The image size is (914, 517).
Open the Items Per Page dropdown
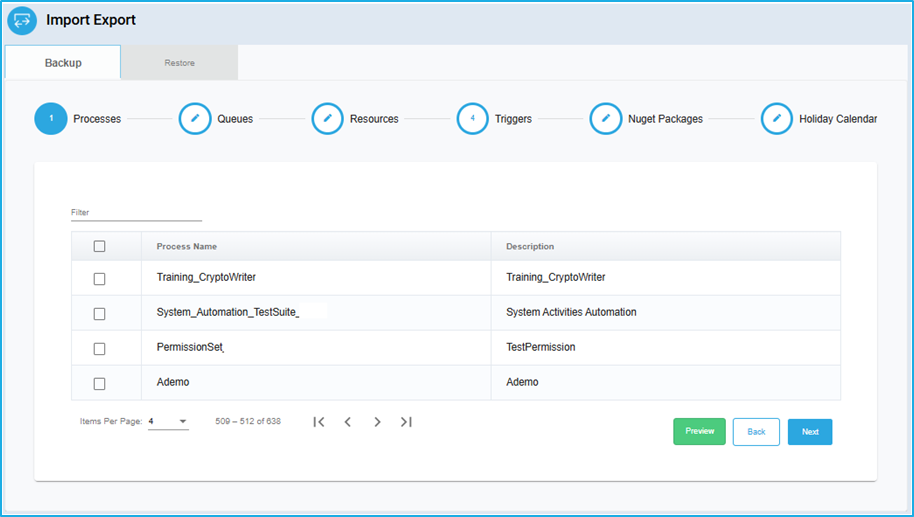[168, 421]
